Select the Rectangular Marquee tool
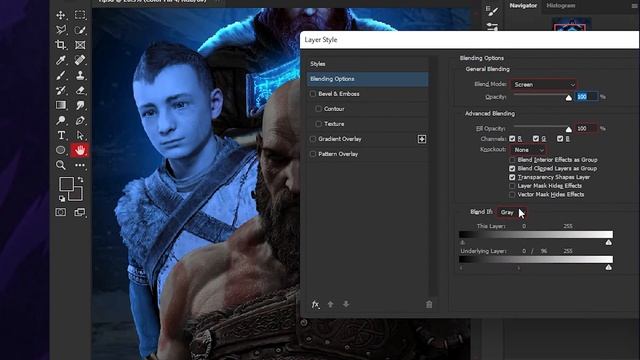 click(80, 15)
